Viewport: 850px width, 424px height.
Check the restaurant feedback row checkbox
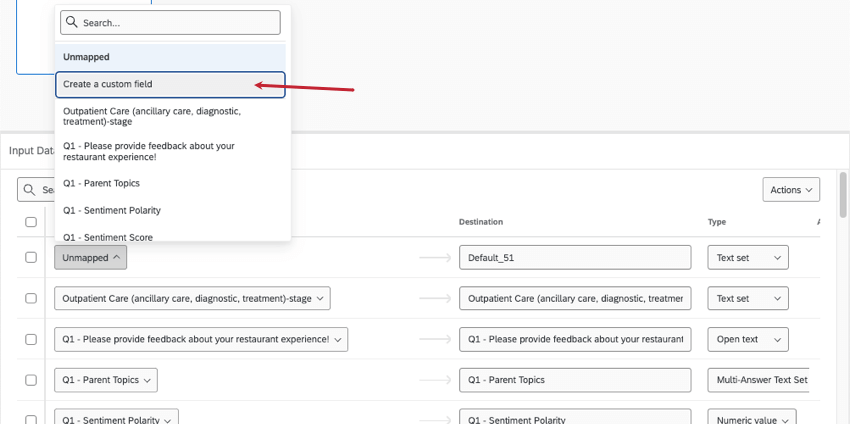pyautogui.click(x=31, y=340)
